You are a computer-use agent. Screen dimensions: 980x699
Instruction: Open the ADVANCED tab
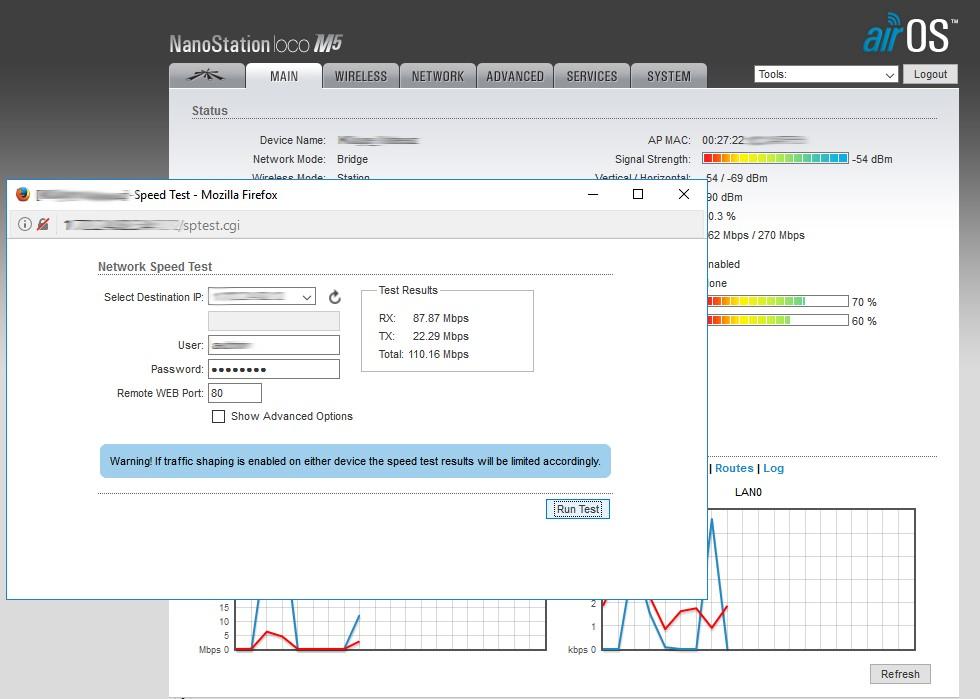point(515,76)
